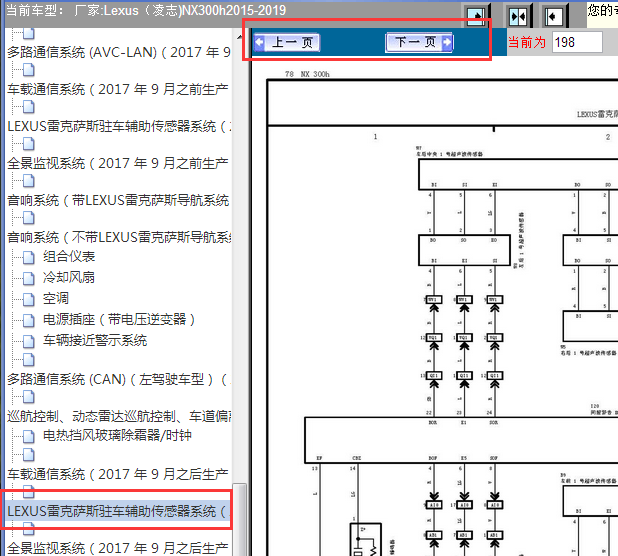
Task: Click the page icon beside 电热挡风玻璃除霜器/时钟
Action: click(28, 436)
